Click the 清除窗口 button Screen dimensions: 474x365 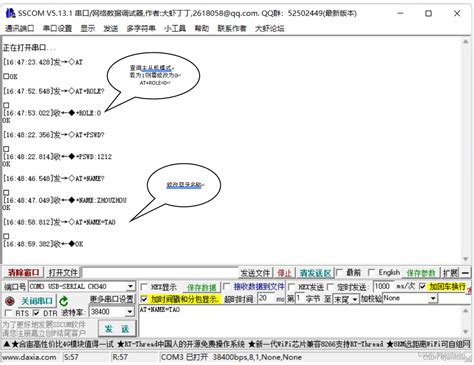pos(23,273)
